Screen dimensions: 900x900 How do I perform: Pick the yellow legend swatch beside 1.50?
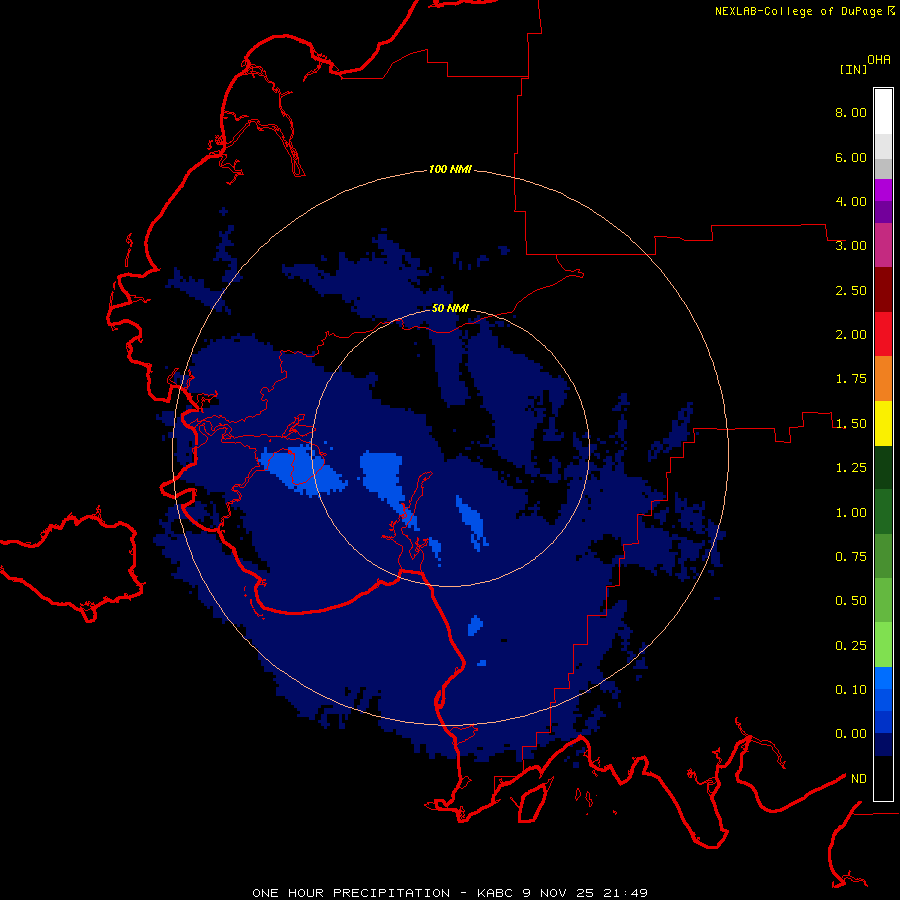(x=883, y=423)
